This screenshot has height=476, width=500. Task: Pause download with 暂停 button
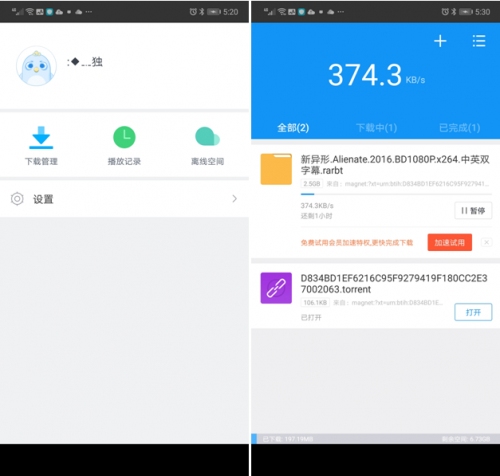(x=473, y=211)
